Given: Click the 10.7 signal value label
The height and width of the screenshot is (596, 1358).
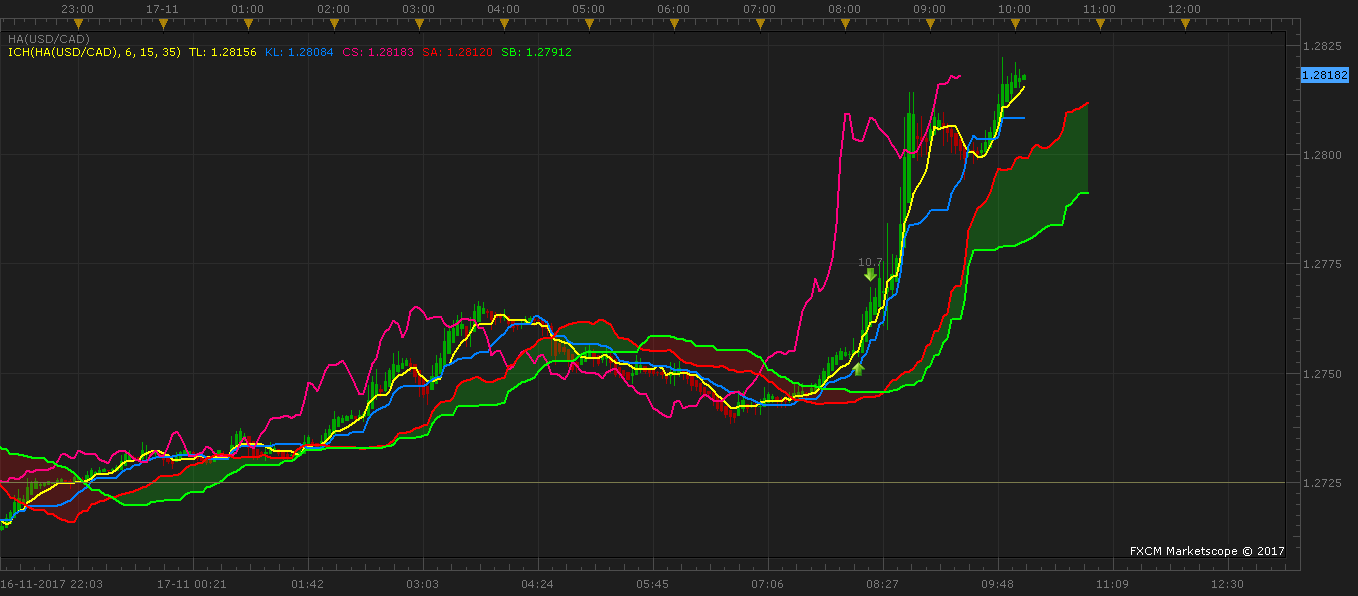Looking at the screenshot, I should [870, 262].
